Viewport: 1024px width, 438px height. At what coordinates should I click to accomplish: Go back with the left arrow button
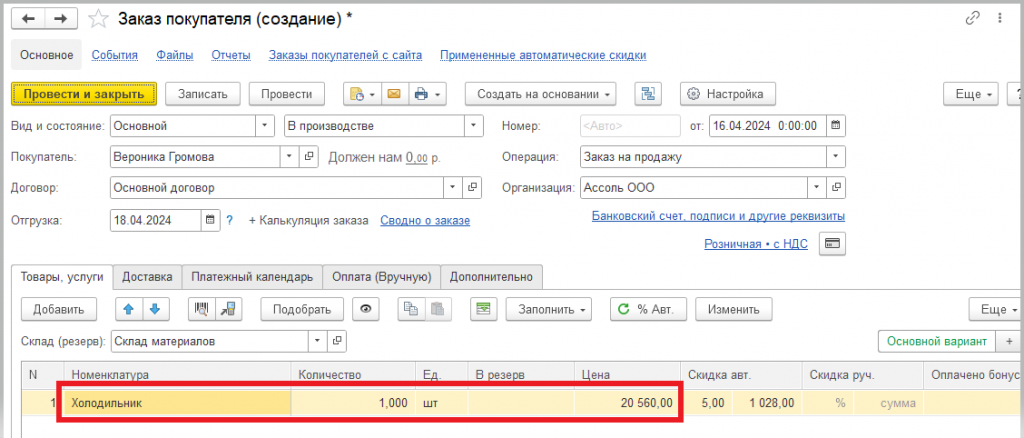[28, 19]
